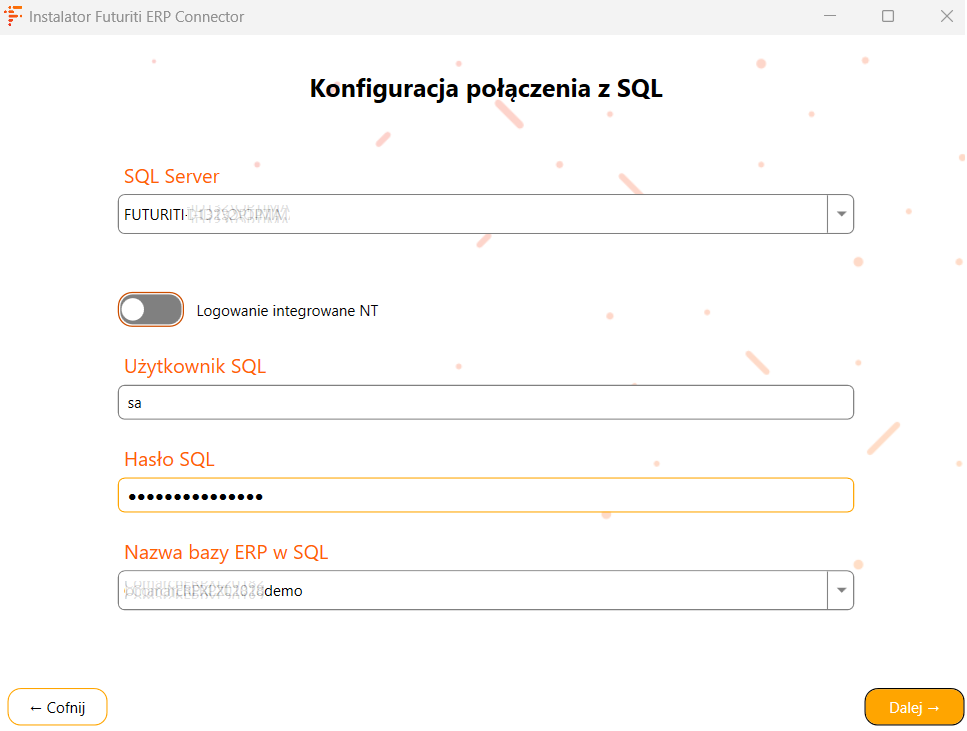Open the Nazwa bazy ERP dropdown arrow
This screenshot has width=967, height=731.
coord(841,590)
